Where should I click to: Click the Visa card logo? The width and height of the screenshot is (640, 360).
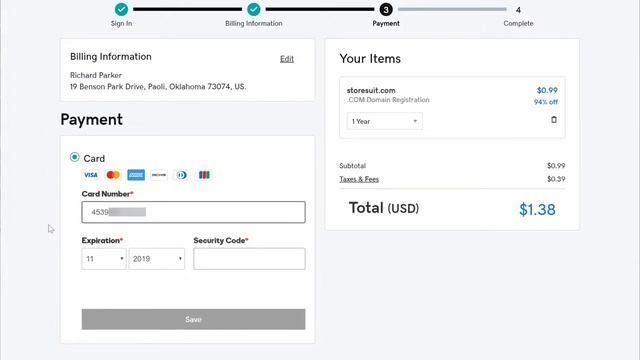[91, 175]
